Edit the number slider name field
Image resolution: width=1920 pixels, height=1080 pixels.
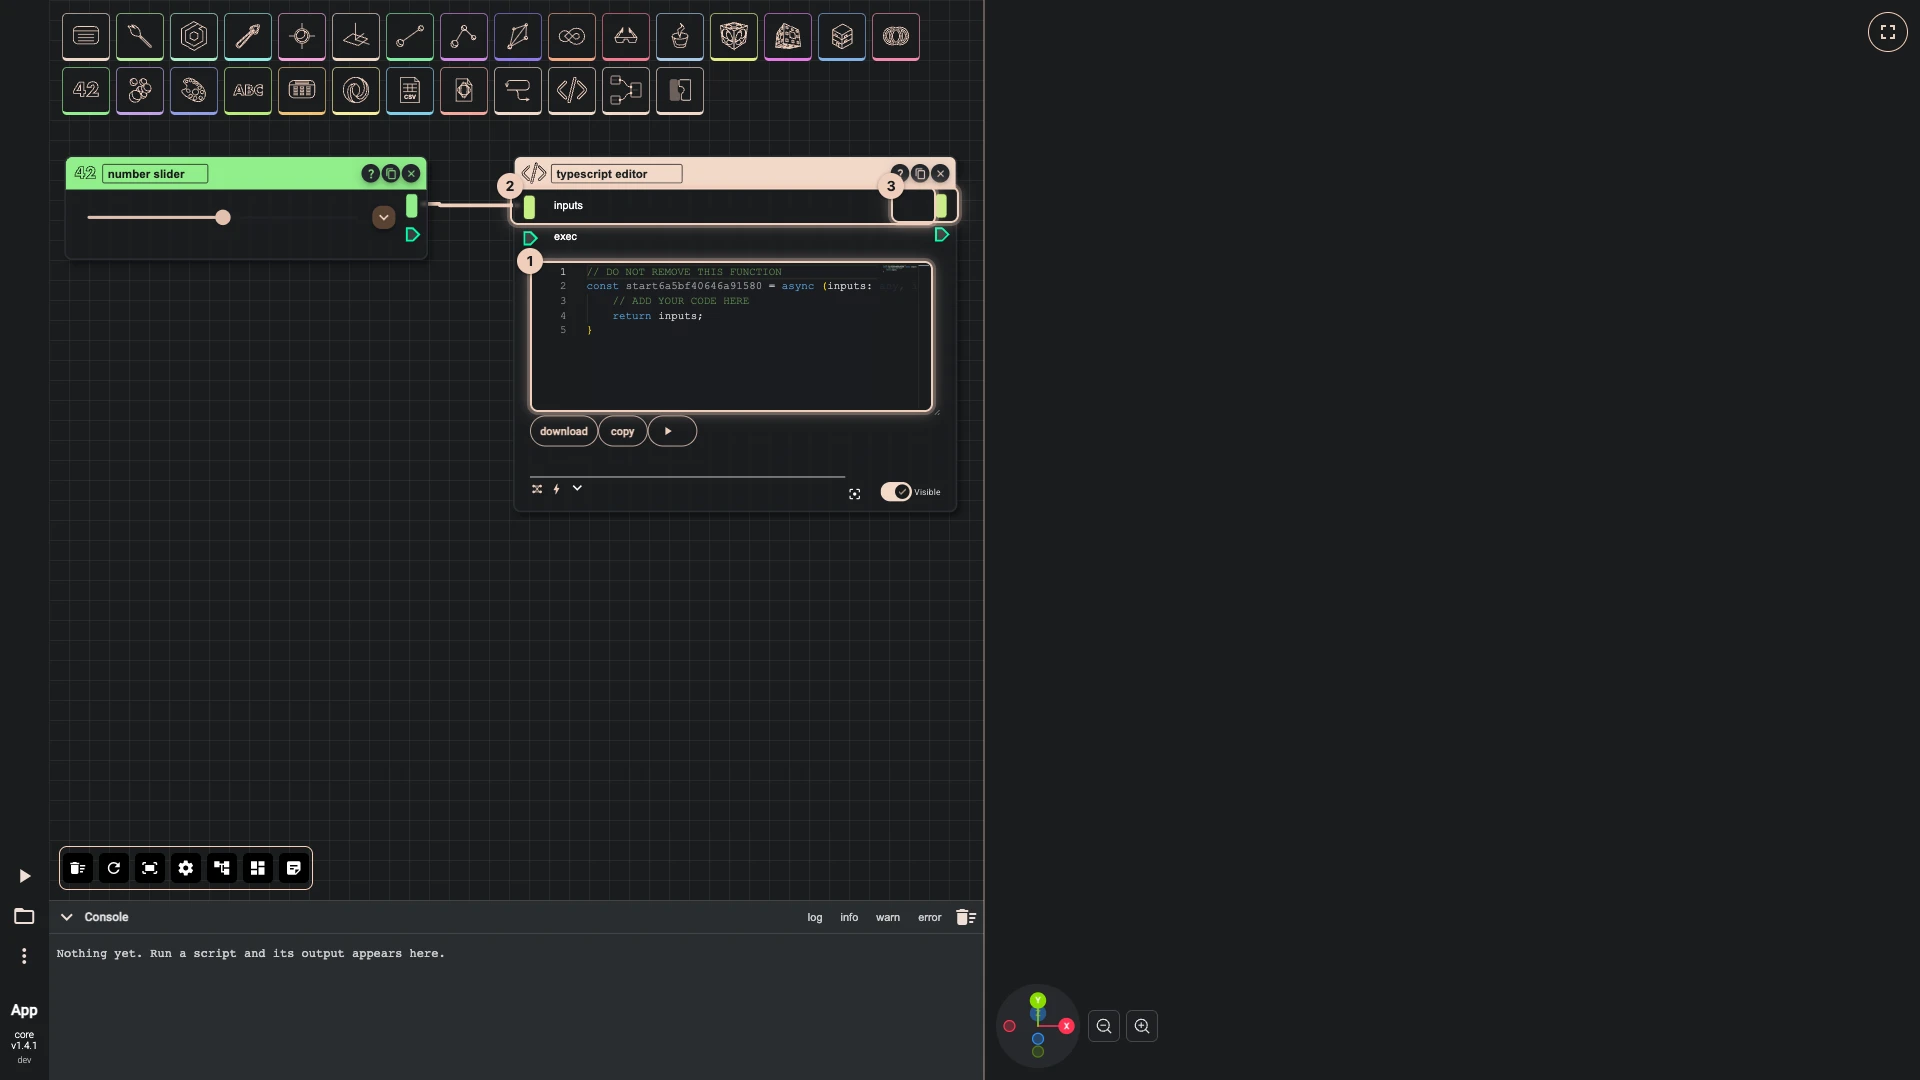[x=155, y=174]
